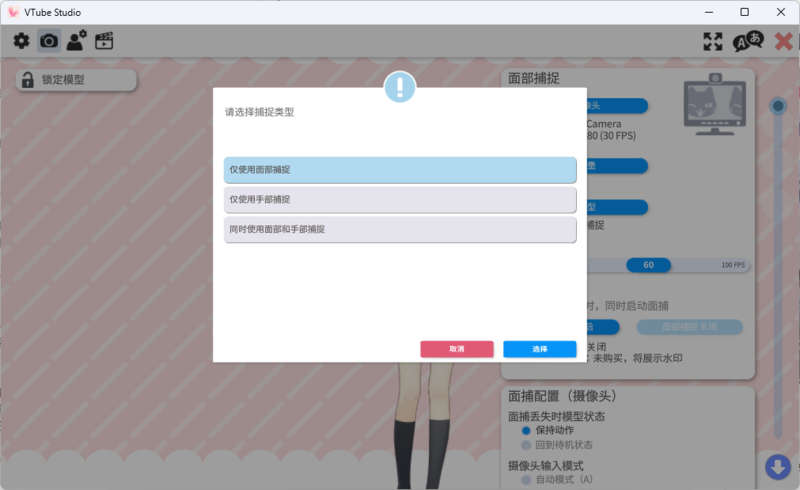Open the gear settings tab
Viewport: 800px width, 490px height.
[21, 41]
